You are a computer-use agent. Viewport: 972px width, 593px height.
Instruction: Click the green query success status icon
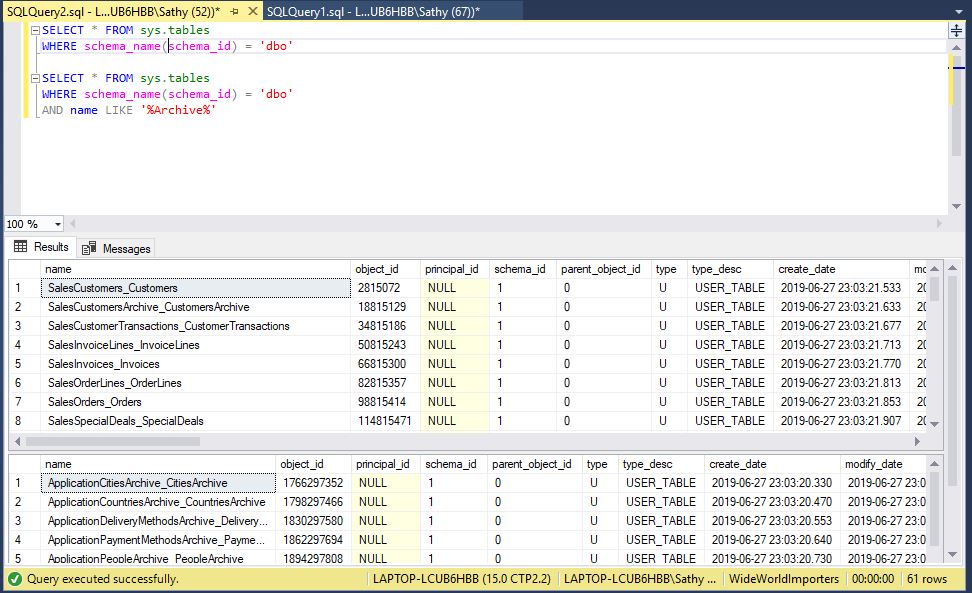(14, 579)
